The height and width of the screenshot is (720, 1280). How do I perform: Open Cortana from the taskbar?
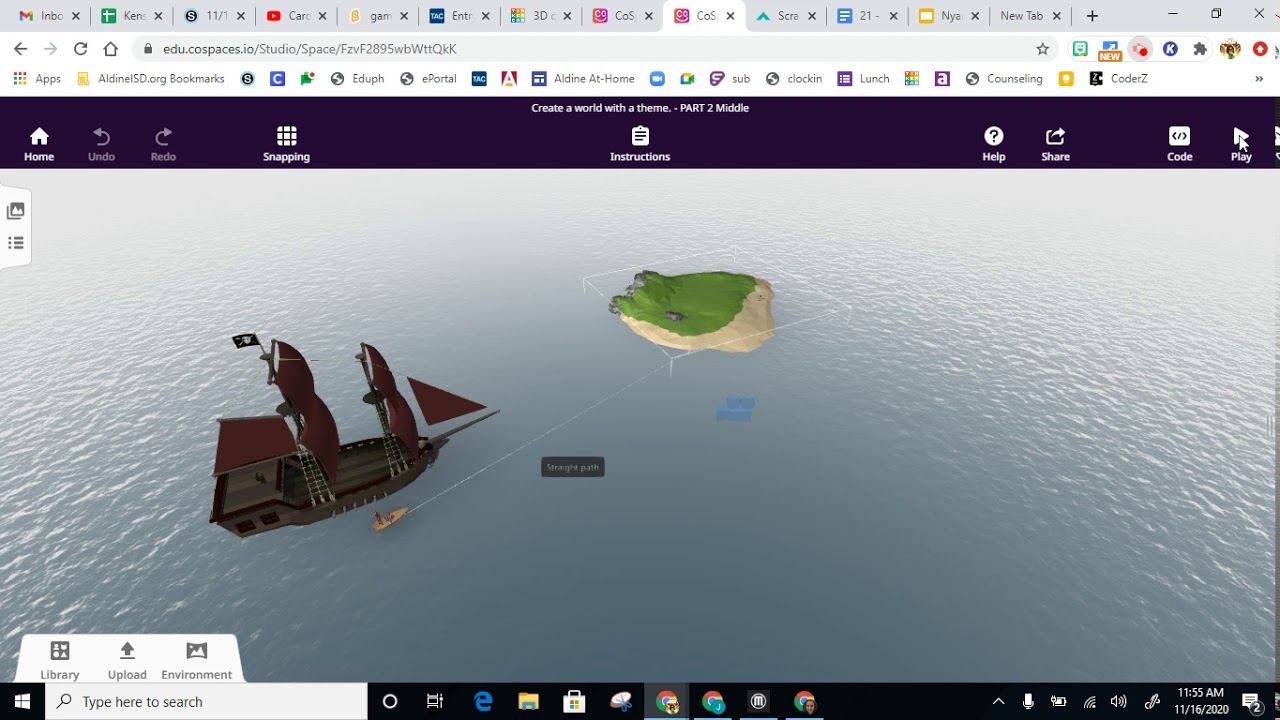tap(390, 702)
